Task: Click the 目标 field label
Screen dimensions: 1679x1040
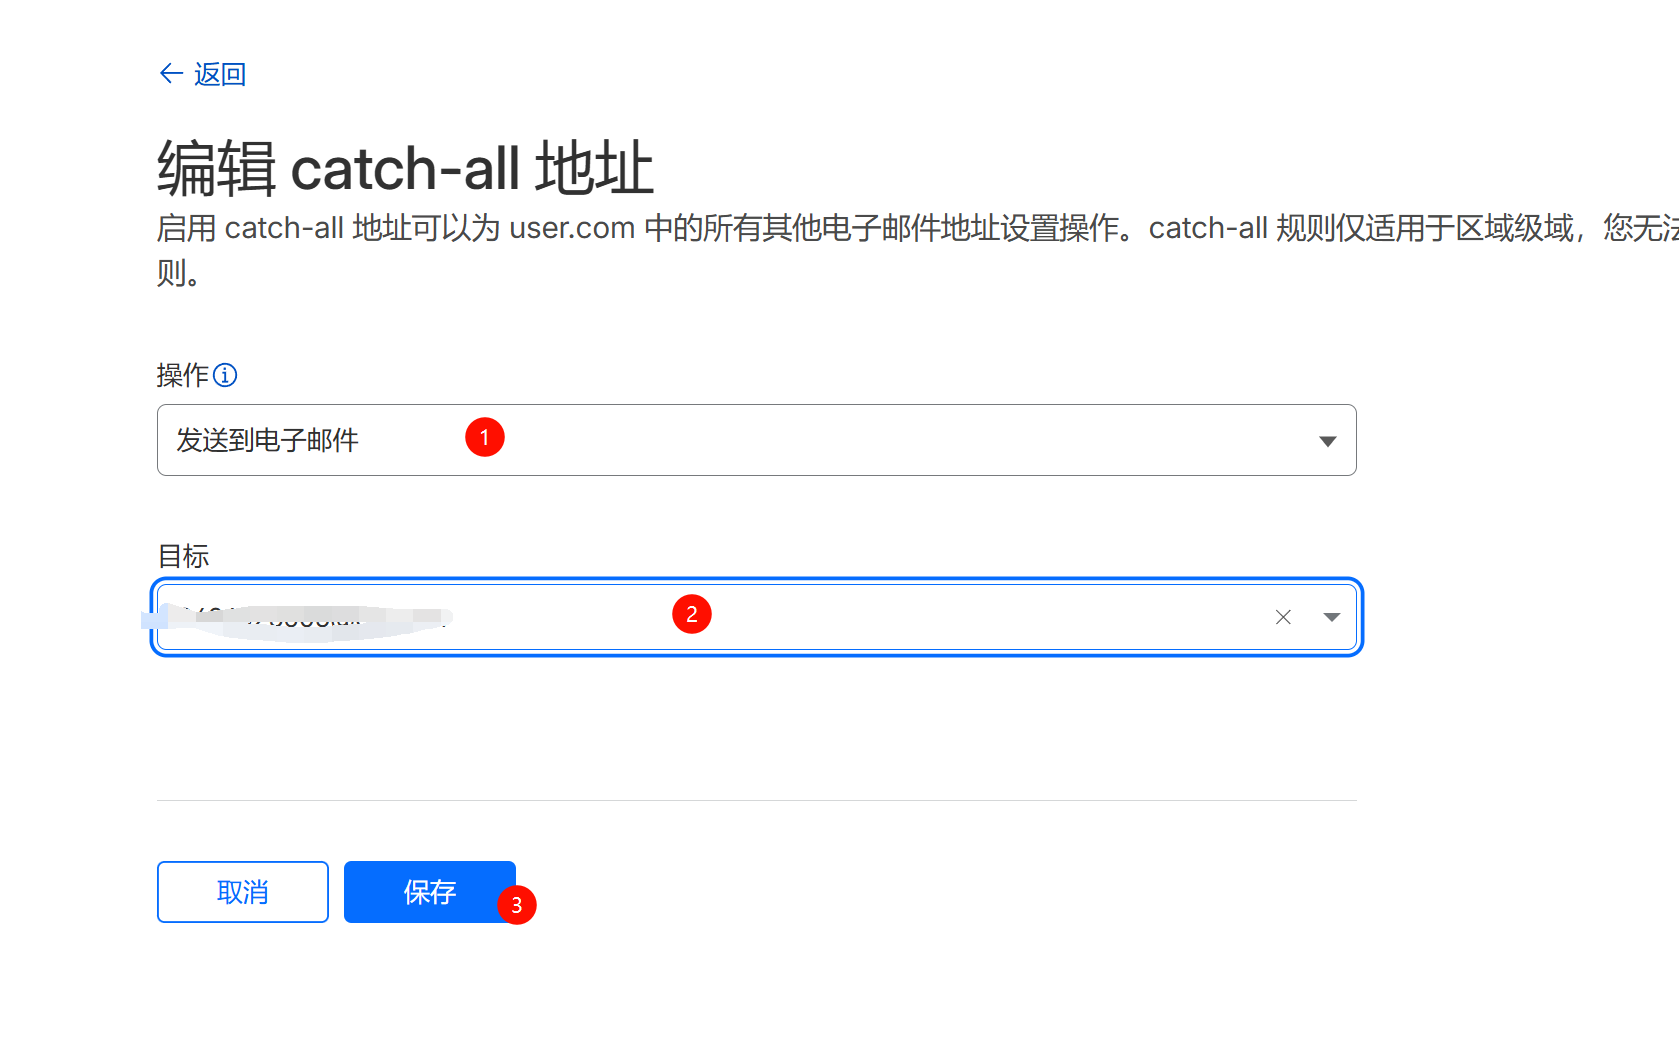Action: pos(183,556)
